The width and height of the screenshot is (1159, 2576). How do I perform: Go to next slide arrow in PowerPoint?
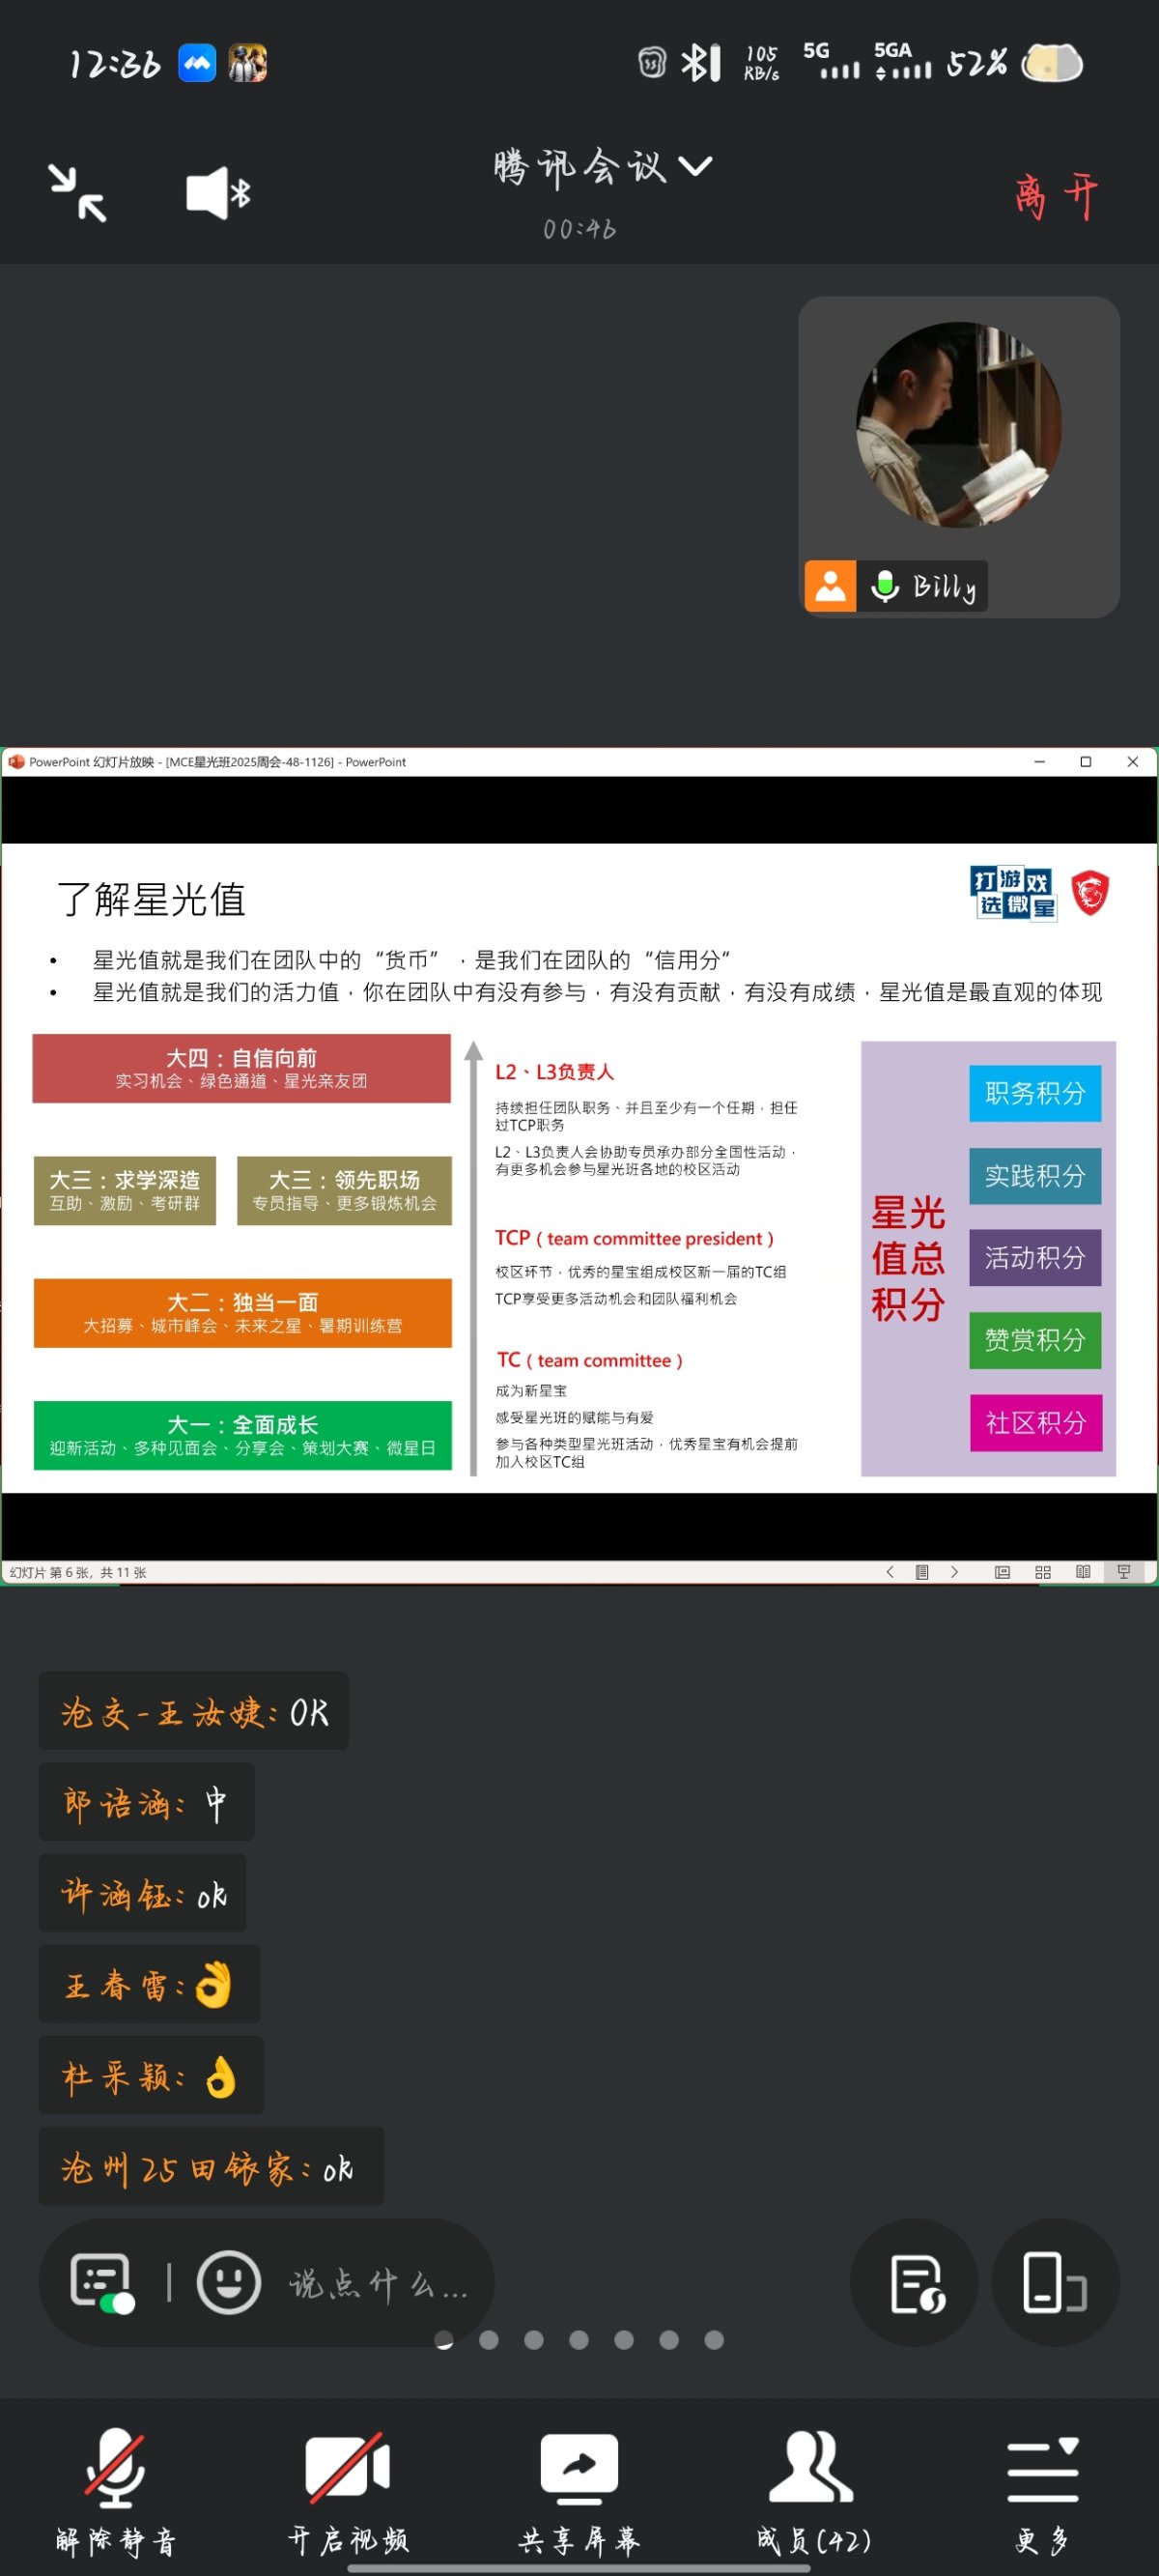(x=954, y=1572)
